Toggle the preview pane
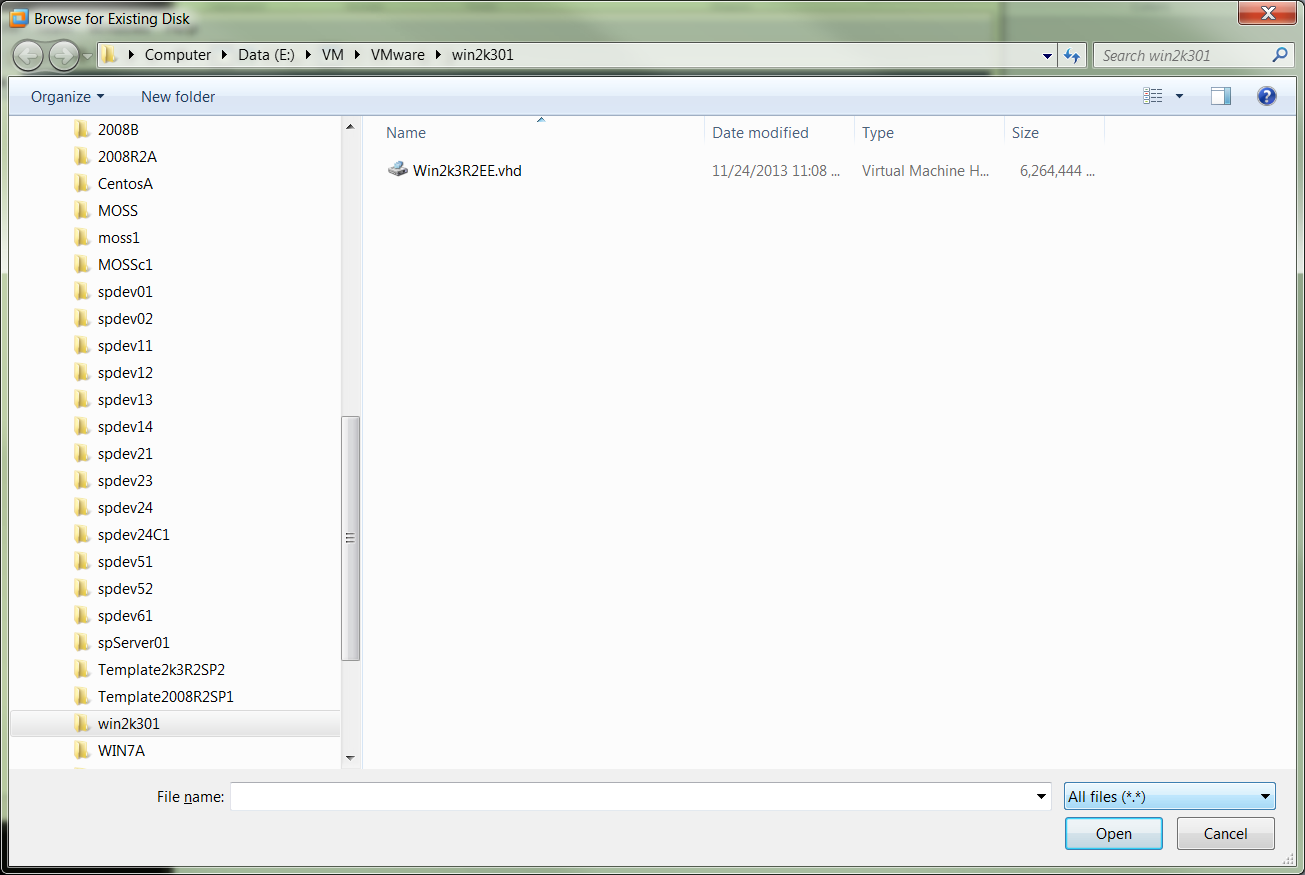Viewport: 1305px width, 875px height. point(1220,95)
